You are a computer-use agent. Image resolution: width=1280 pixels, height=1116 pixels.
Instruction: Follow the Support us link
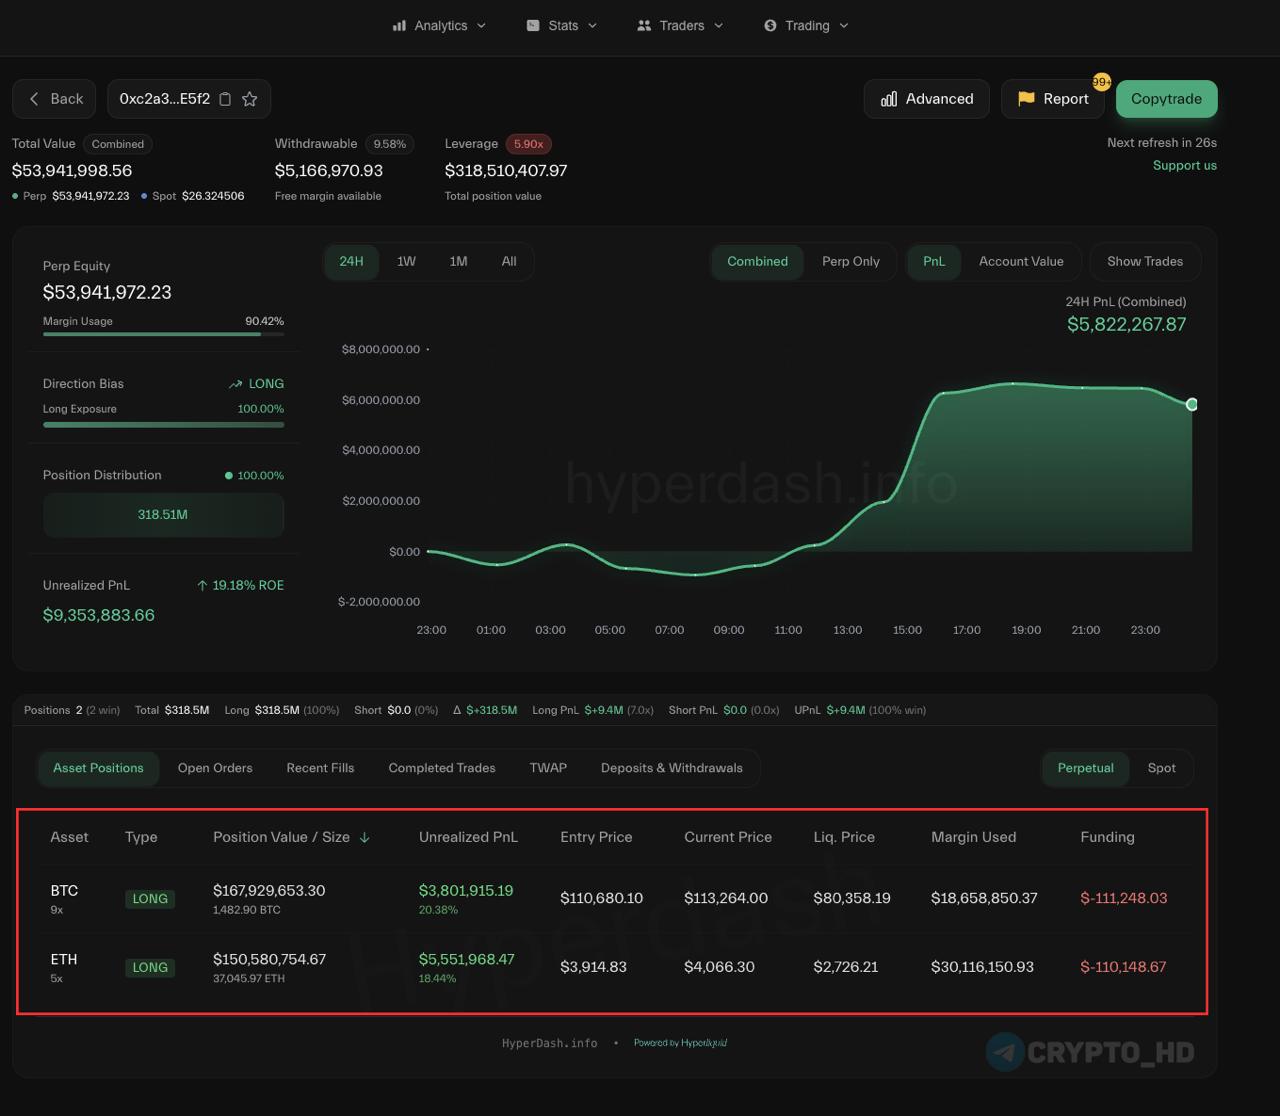(x=1184, y=166)
